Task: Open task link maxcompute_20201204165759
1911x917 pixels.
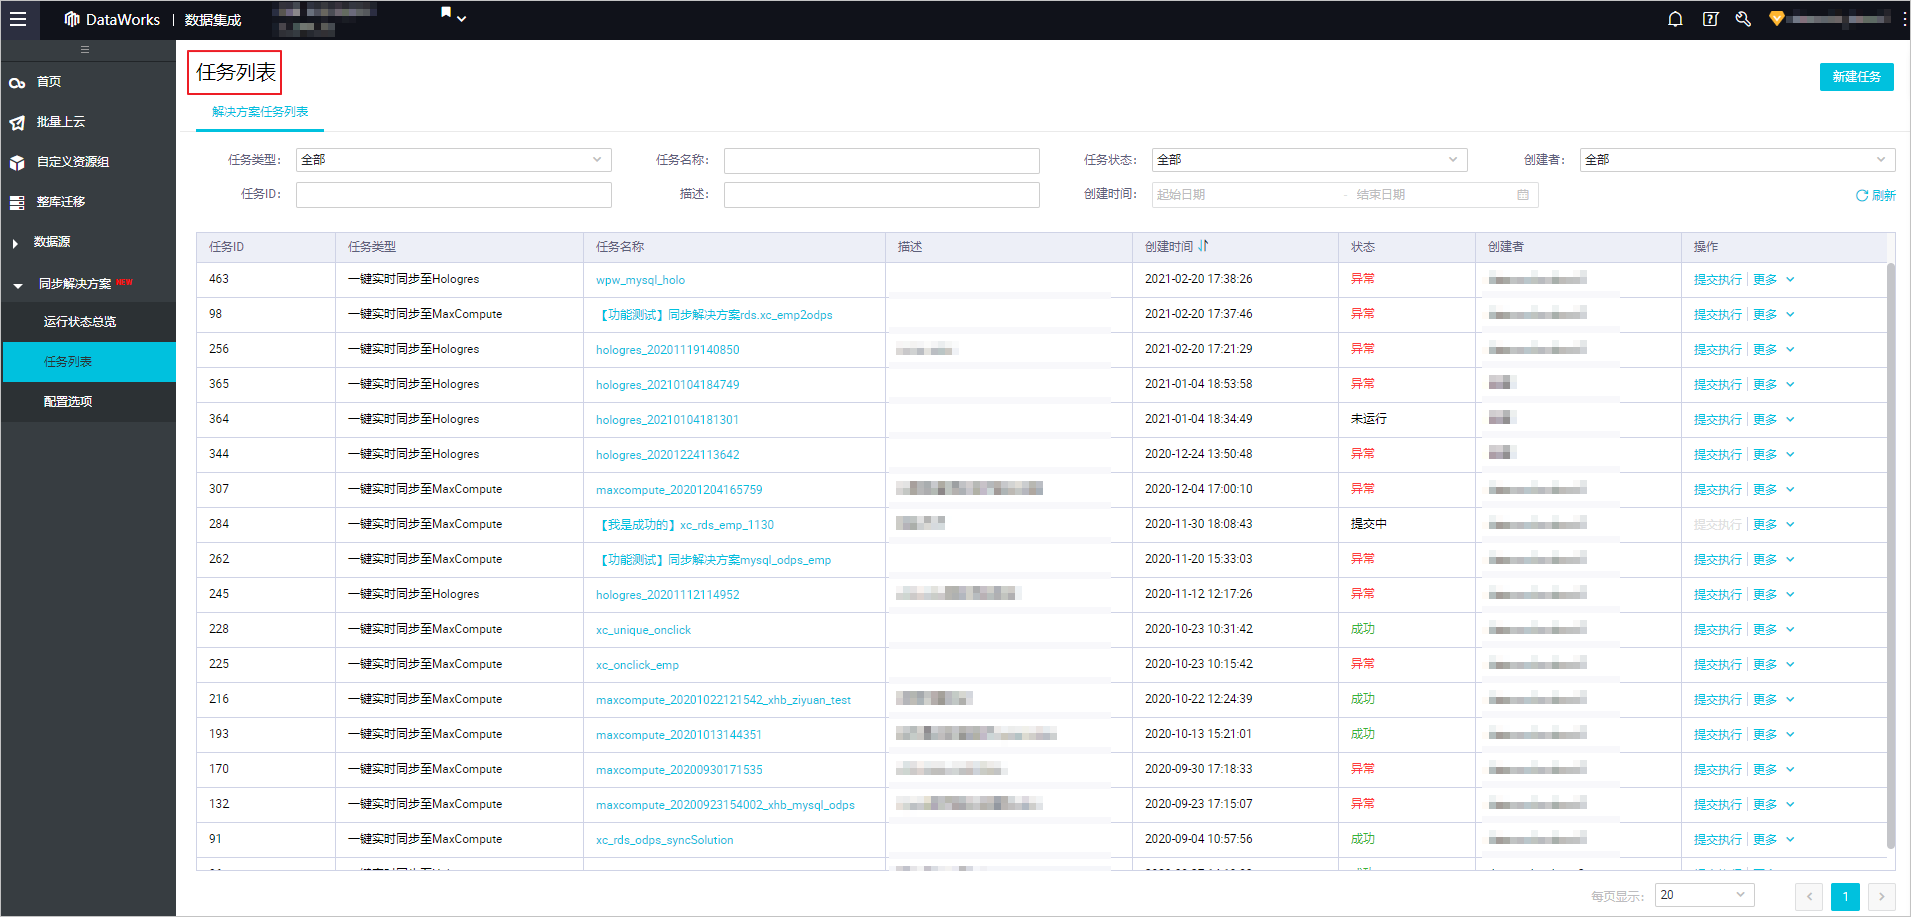Action: 679,490
